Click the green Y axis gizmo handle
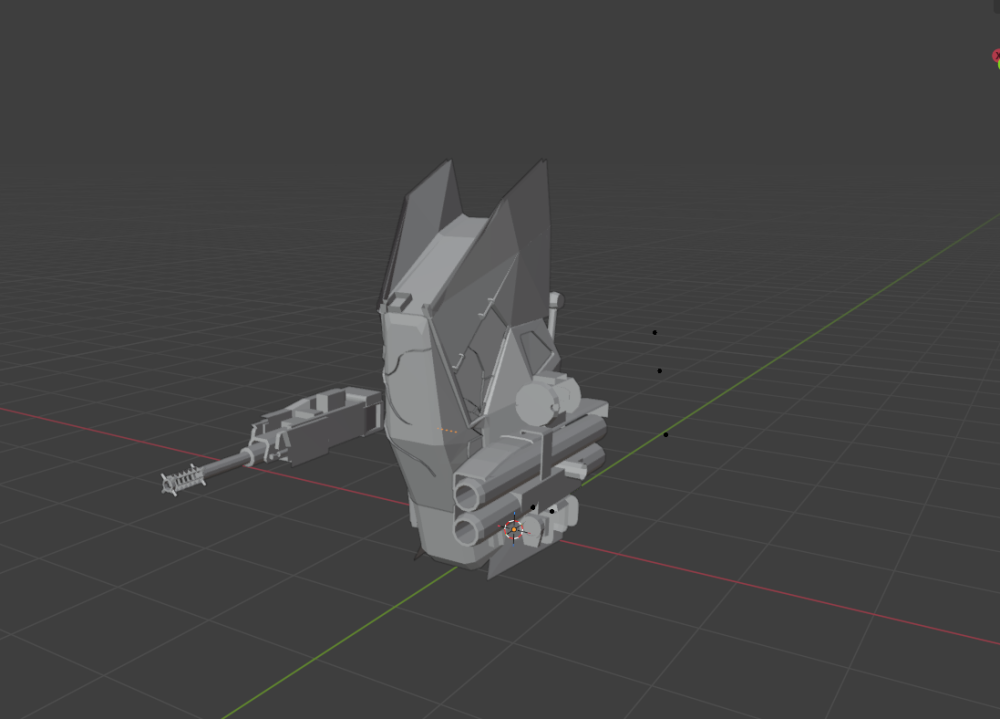Screen dimensions: 1000x719 [x=998, y=64]
